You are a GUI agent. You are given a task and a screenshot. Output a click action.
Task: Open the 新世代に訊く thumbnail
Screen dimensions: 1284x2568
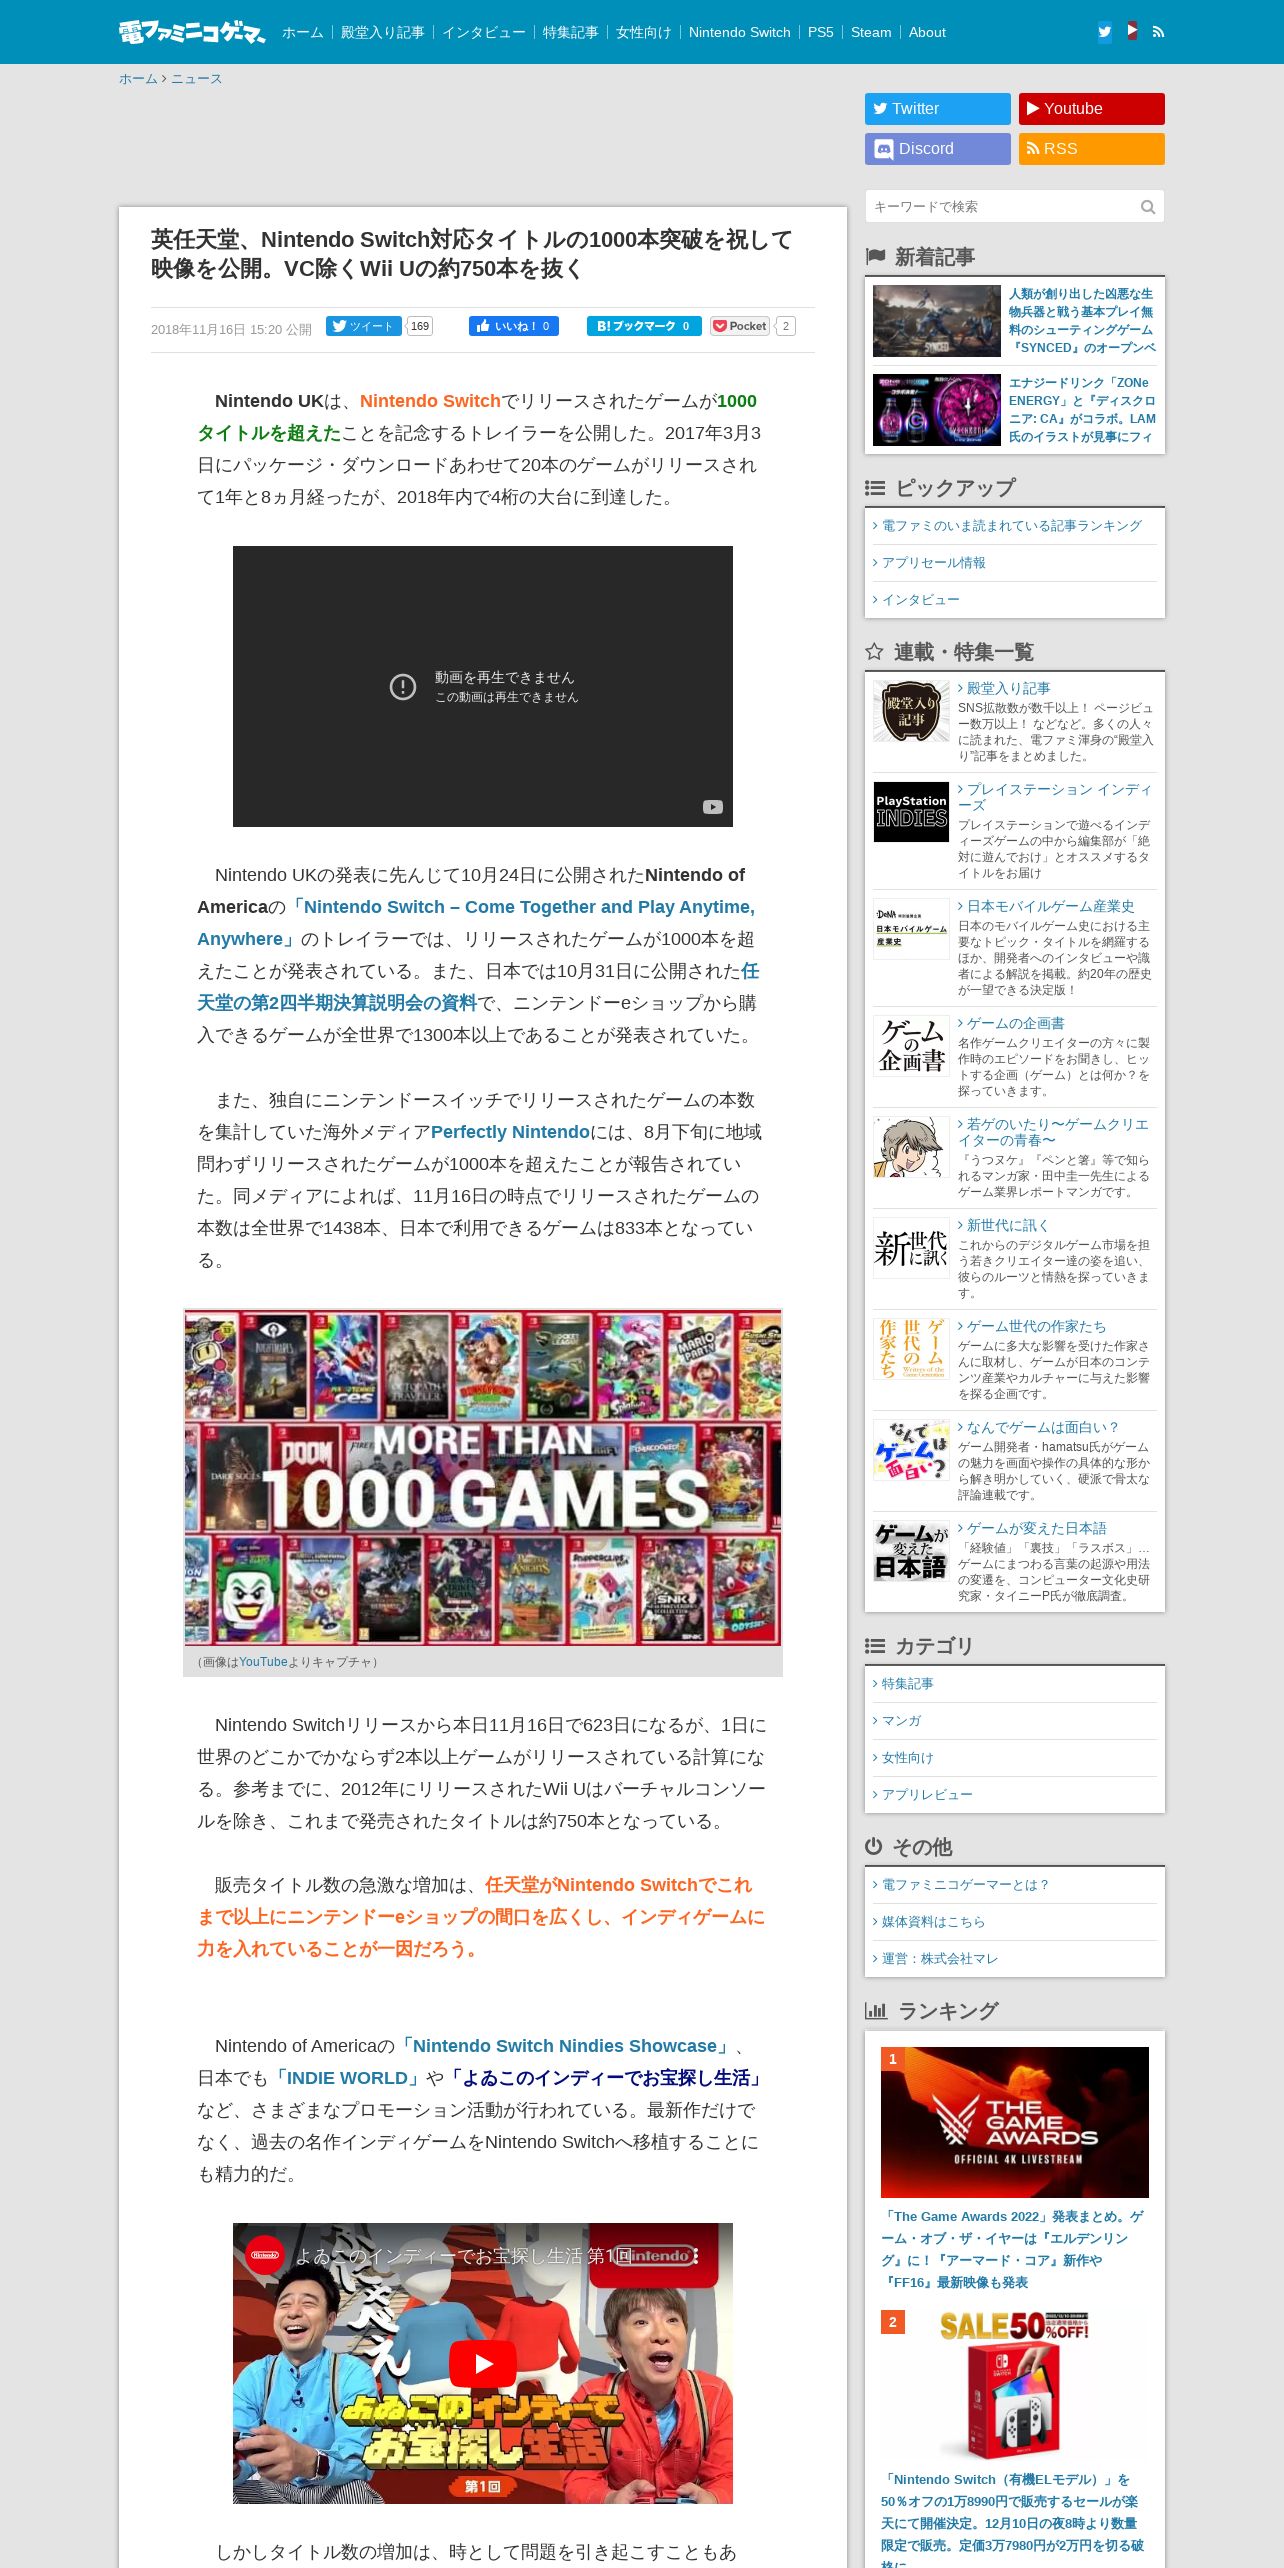click(x=911, y=1248)
